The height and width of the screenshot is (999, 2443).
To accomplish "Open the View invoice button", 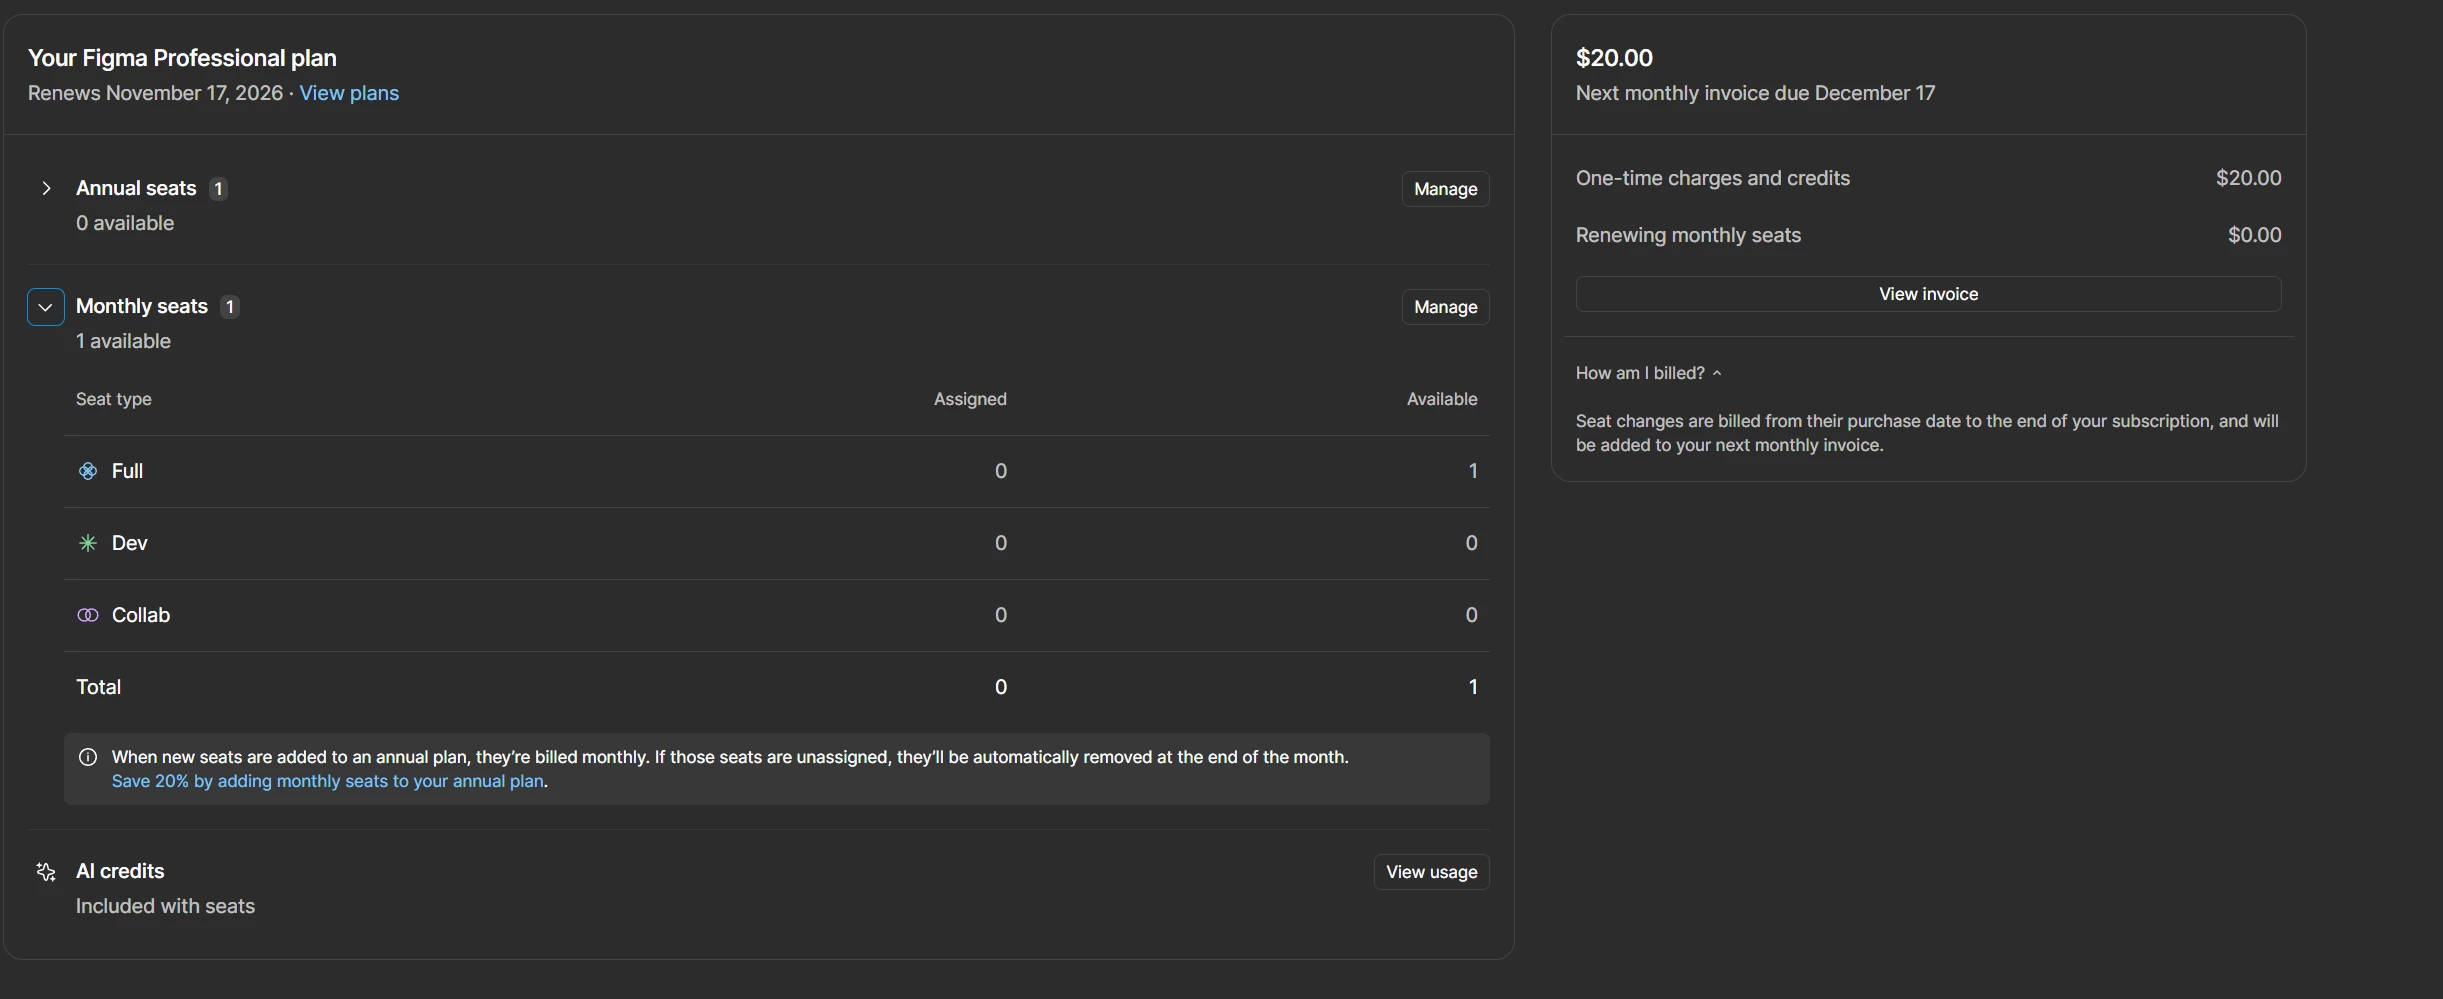I will tap(1928, 294).
